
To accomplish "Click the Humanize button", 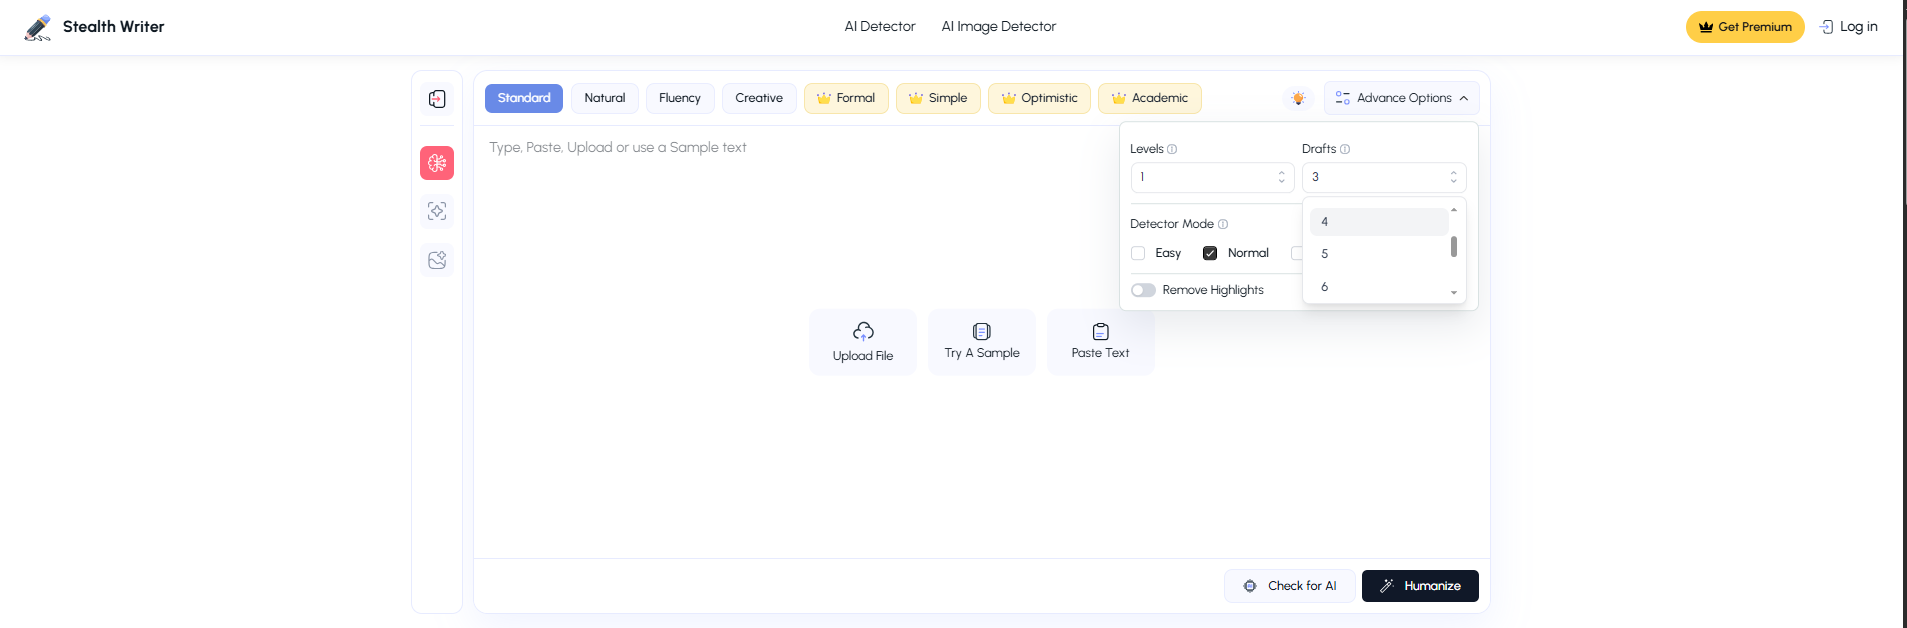I will [1420, 586].
